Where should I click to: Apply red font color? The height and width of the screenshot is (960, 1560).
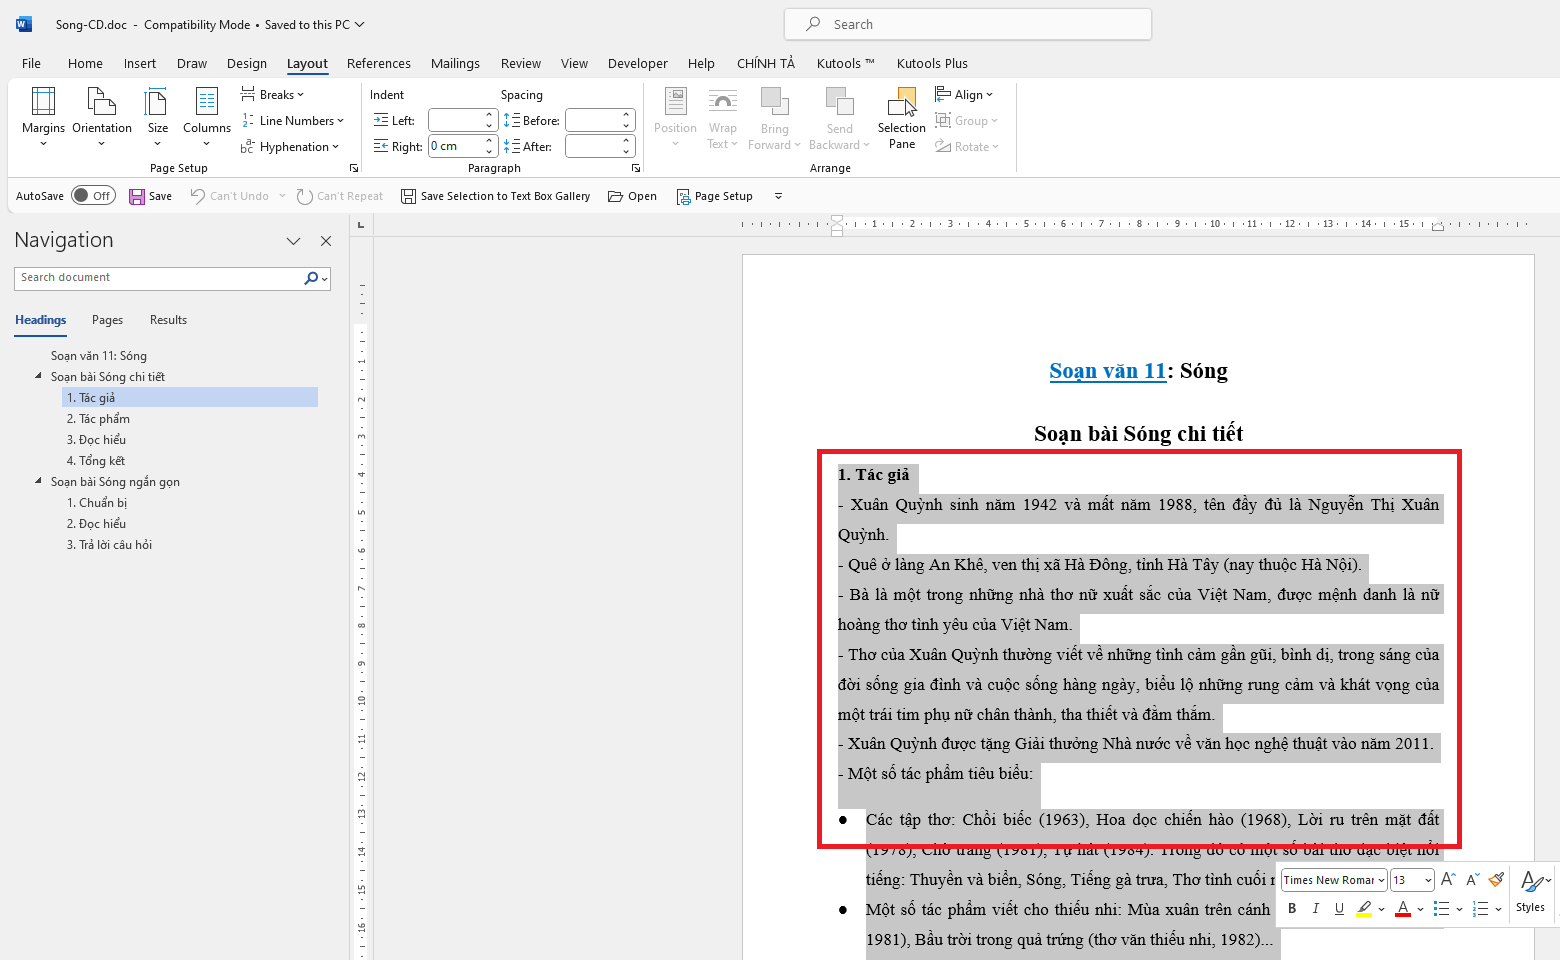(1403, 908)
